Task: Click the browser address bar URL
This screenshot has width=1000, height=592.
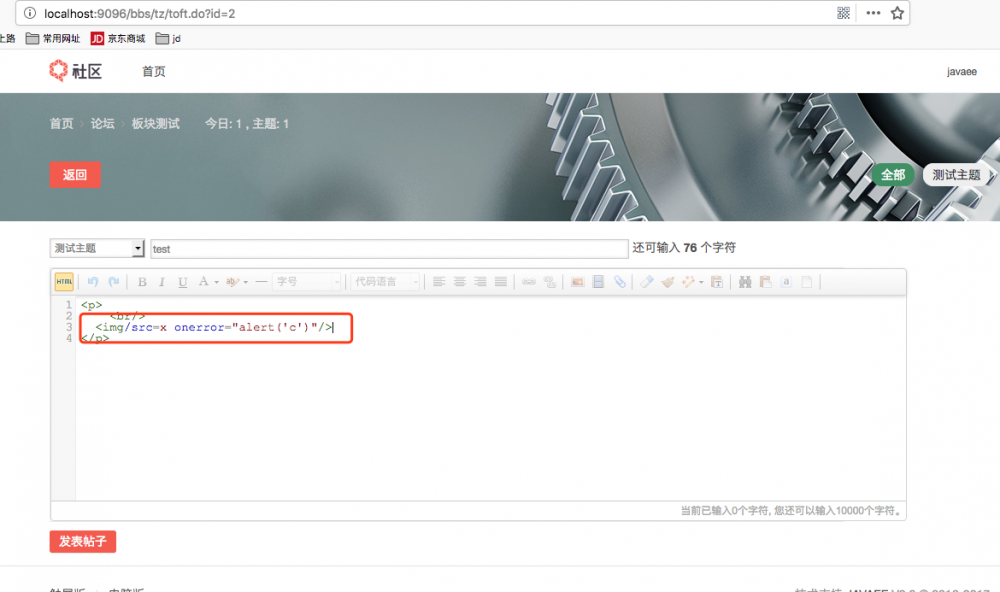Action: [x=140, y=13]
